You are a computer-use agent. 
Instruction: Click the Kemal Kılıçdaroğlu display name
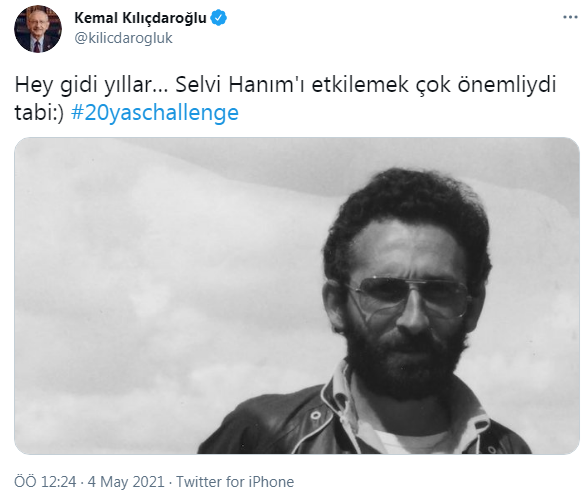pyautogui.click(x=140, y=18)
